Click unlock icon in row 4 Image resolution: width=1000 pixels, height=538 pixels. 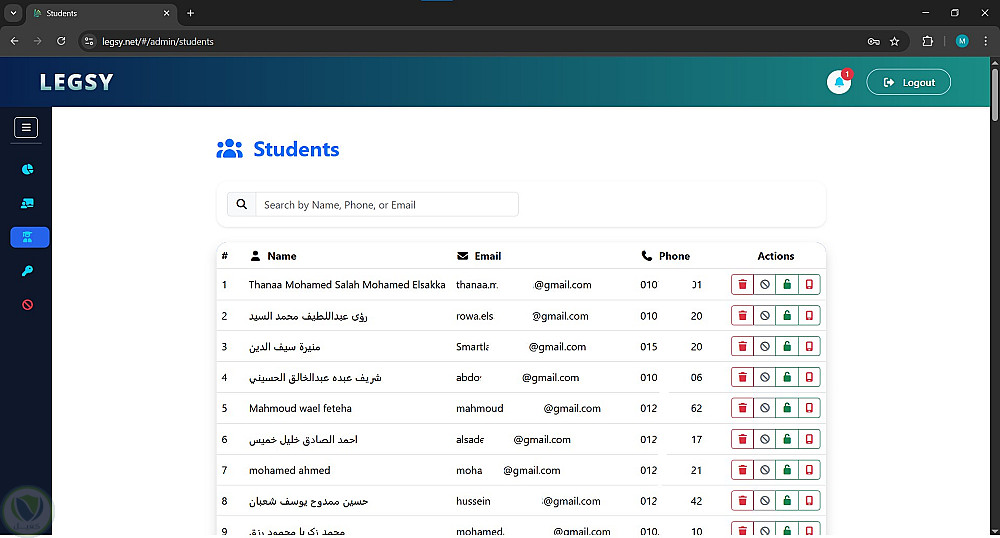click(x=787, y=377)
